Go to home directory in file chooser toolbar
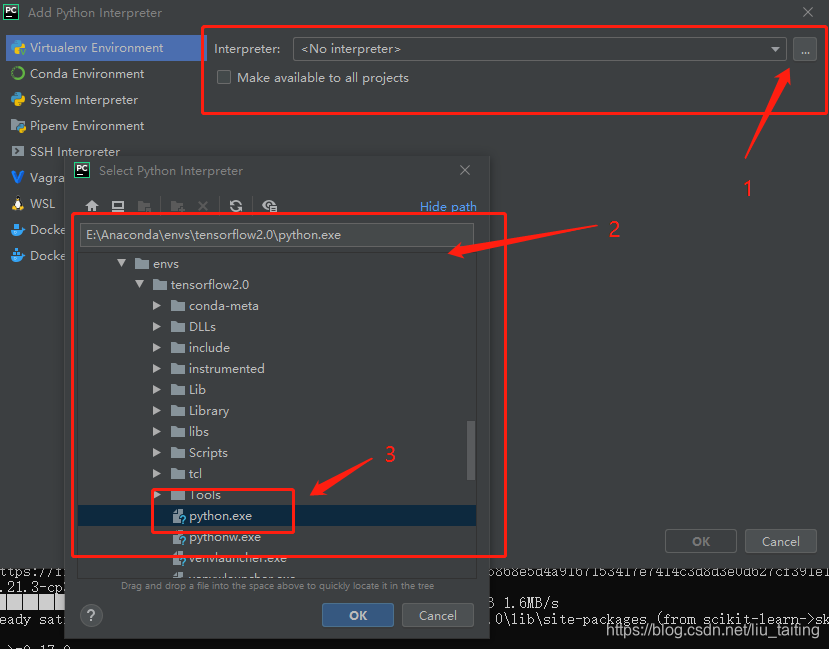 point(92,206)
